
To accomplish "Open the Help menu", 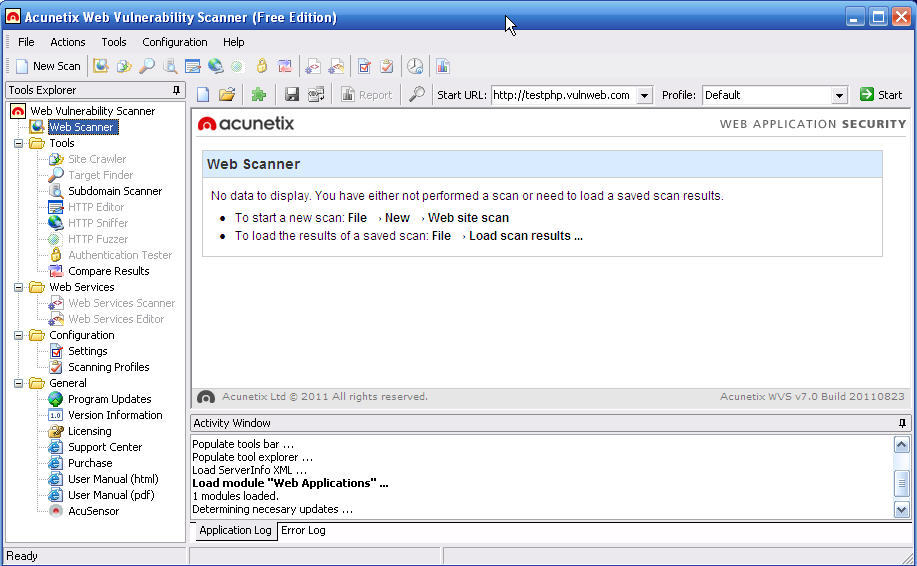I will click(233, 42).
